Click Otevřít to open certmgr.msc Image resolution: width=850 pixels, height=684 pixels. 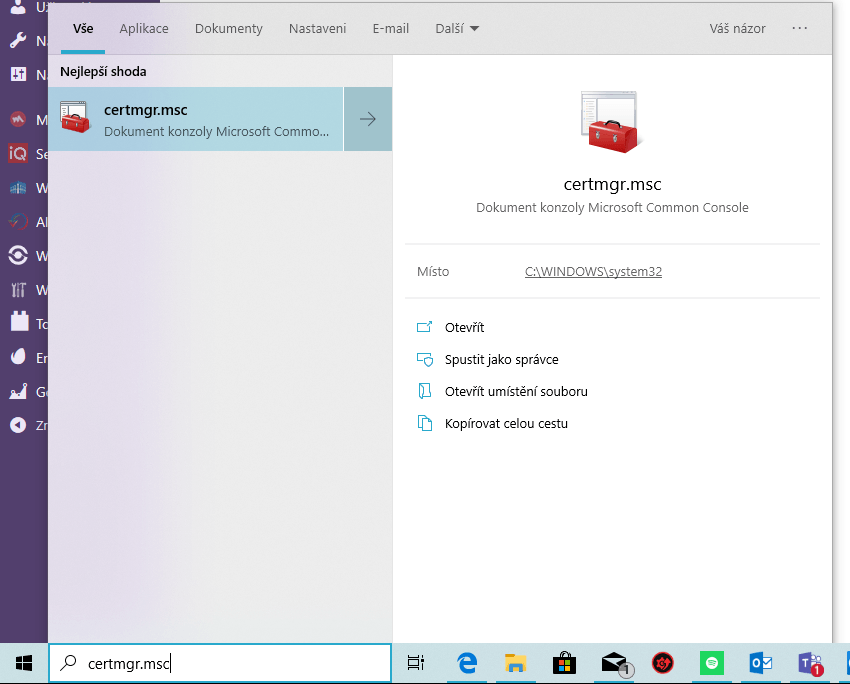pyautogui.click(x=465, y=327)
